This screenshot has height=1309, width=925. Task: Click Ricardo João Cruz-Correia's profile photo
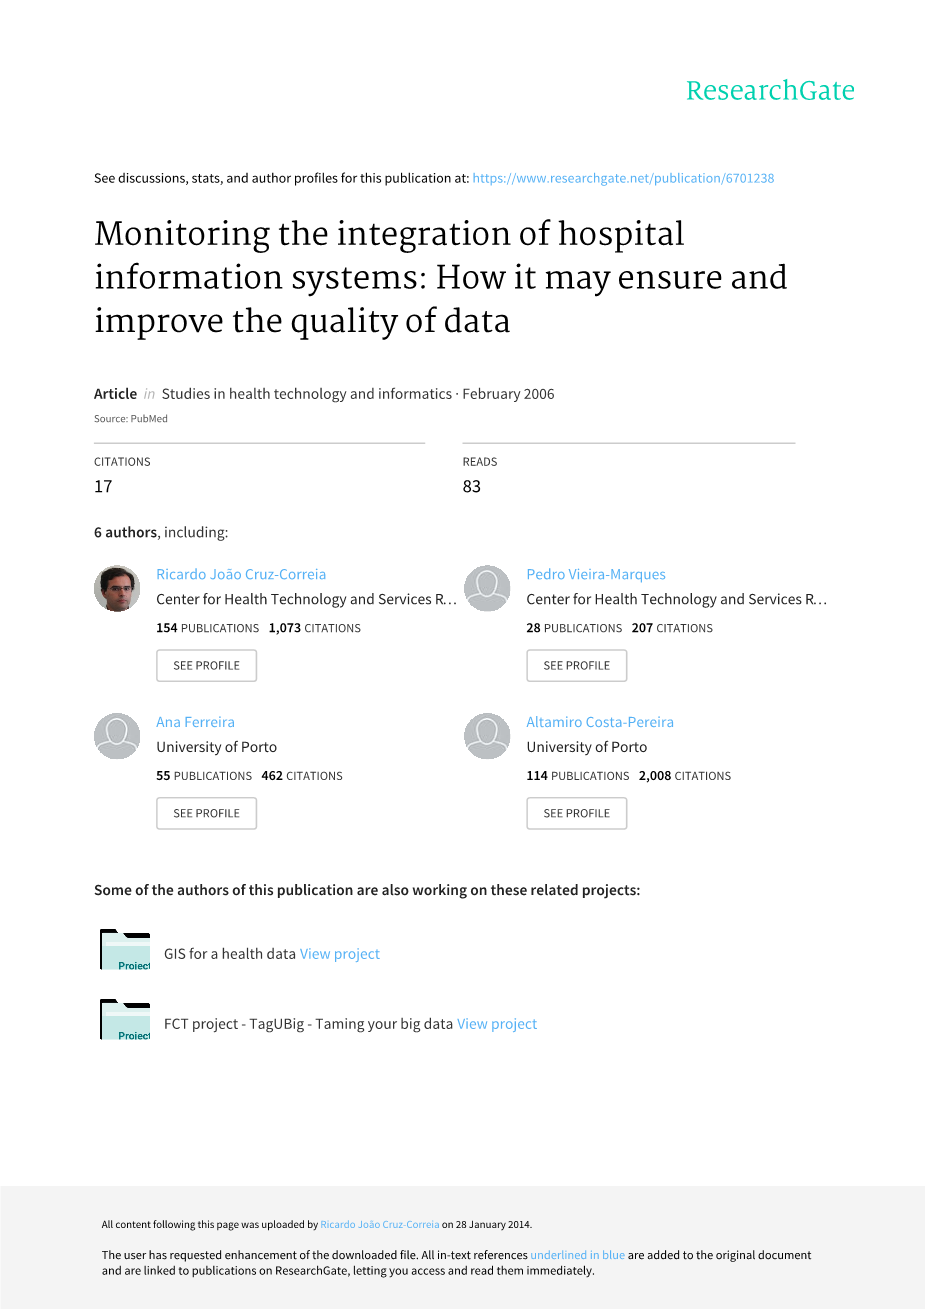[117, 588]
